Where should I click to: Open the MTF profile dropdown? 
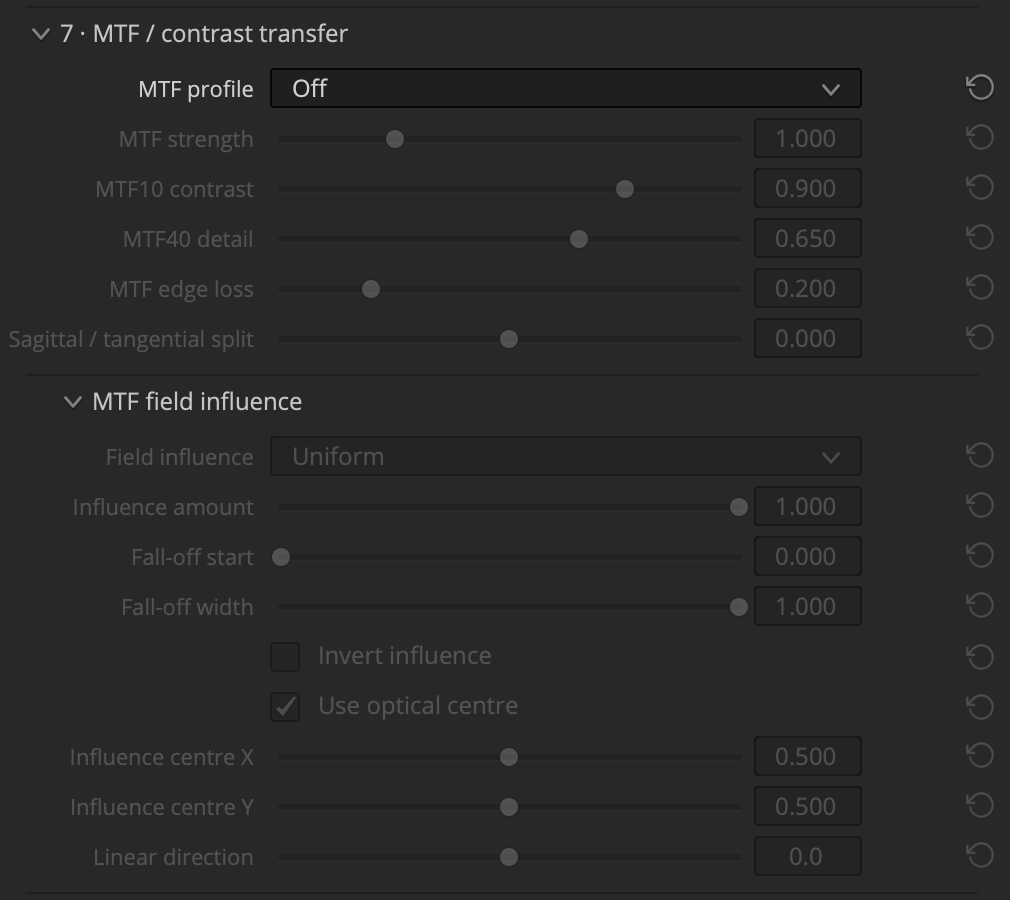(x=566, y=88)
